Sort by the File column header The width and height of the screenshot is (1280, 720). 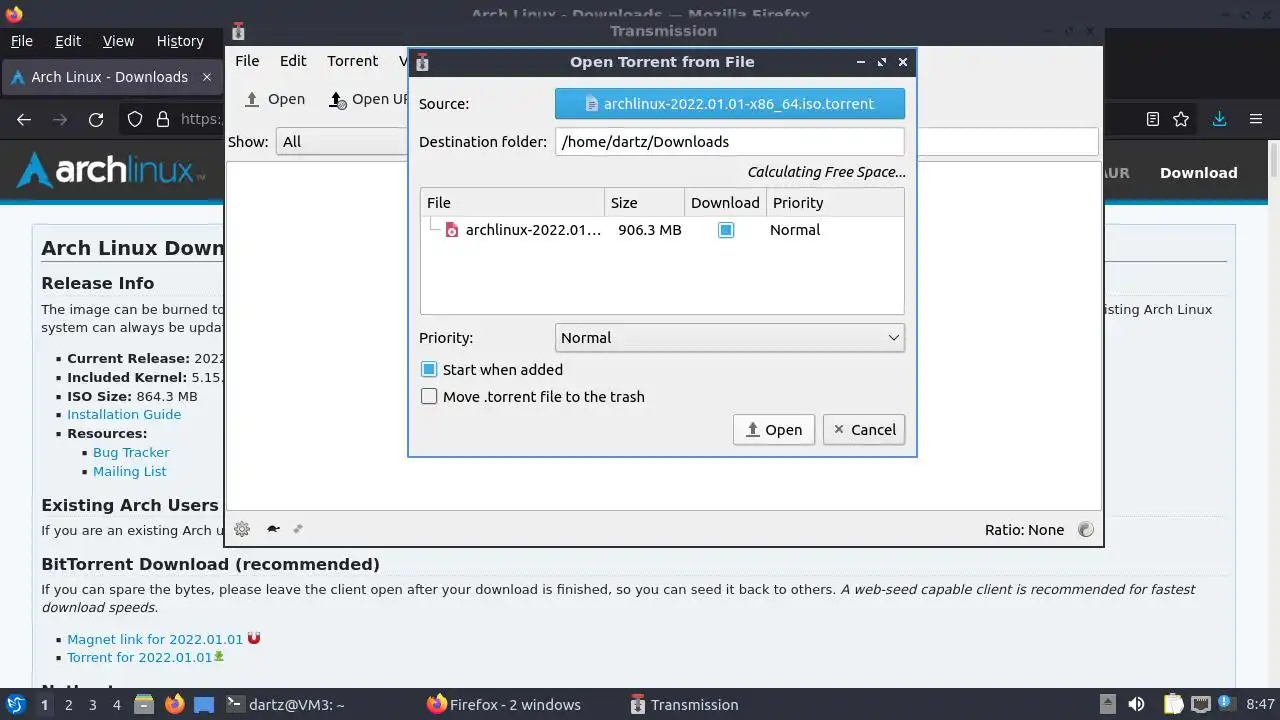pos(512,203)
